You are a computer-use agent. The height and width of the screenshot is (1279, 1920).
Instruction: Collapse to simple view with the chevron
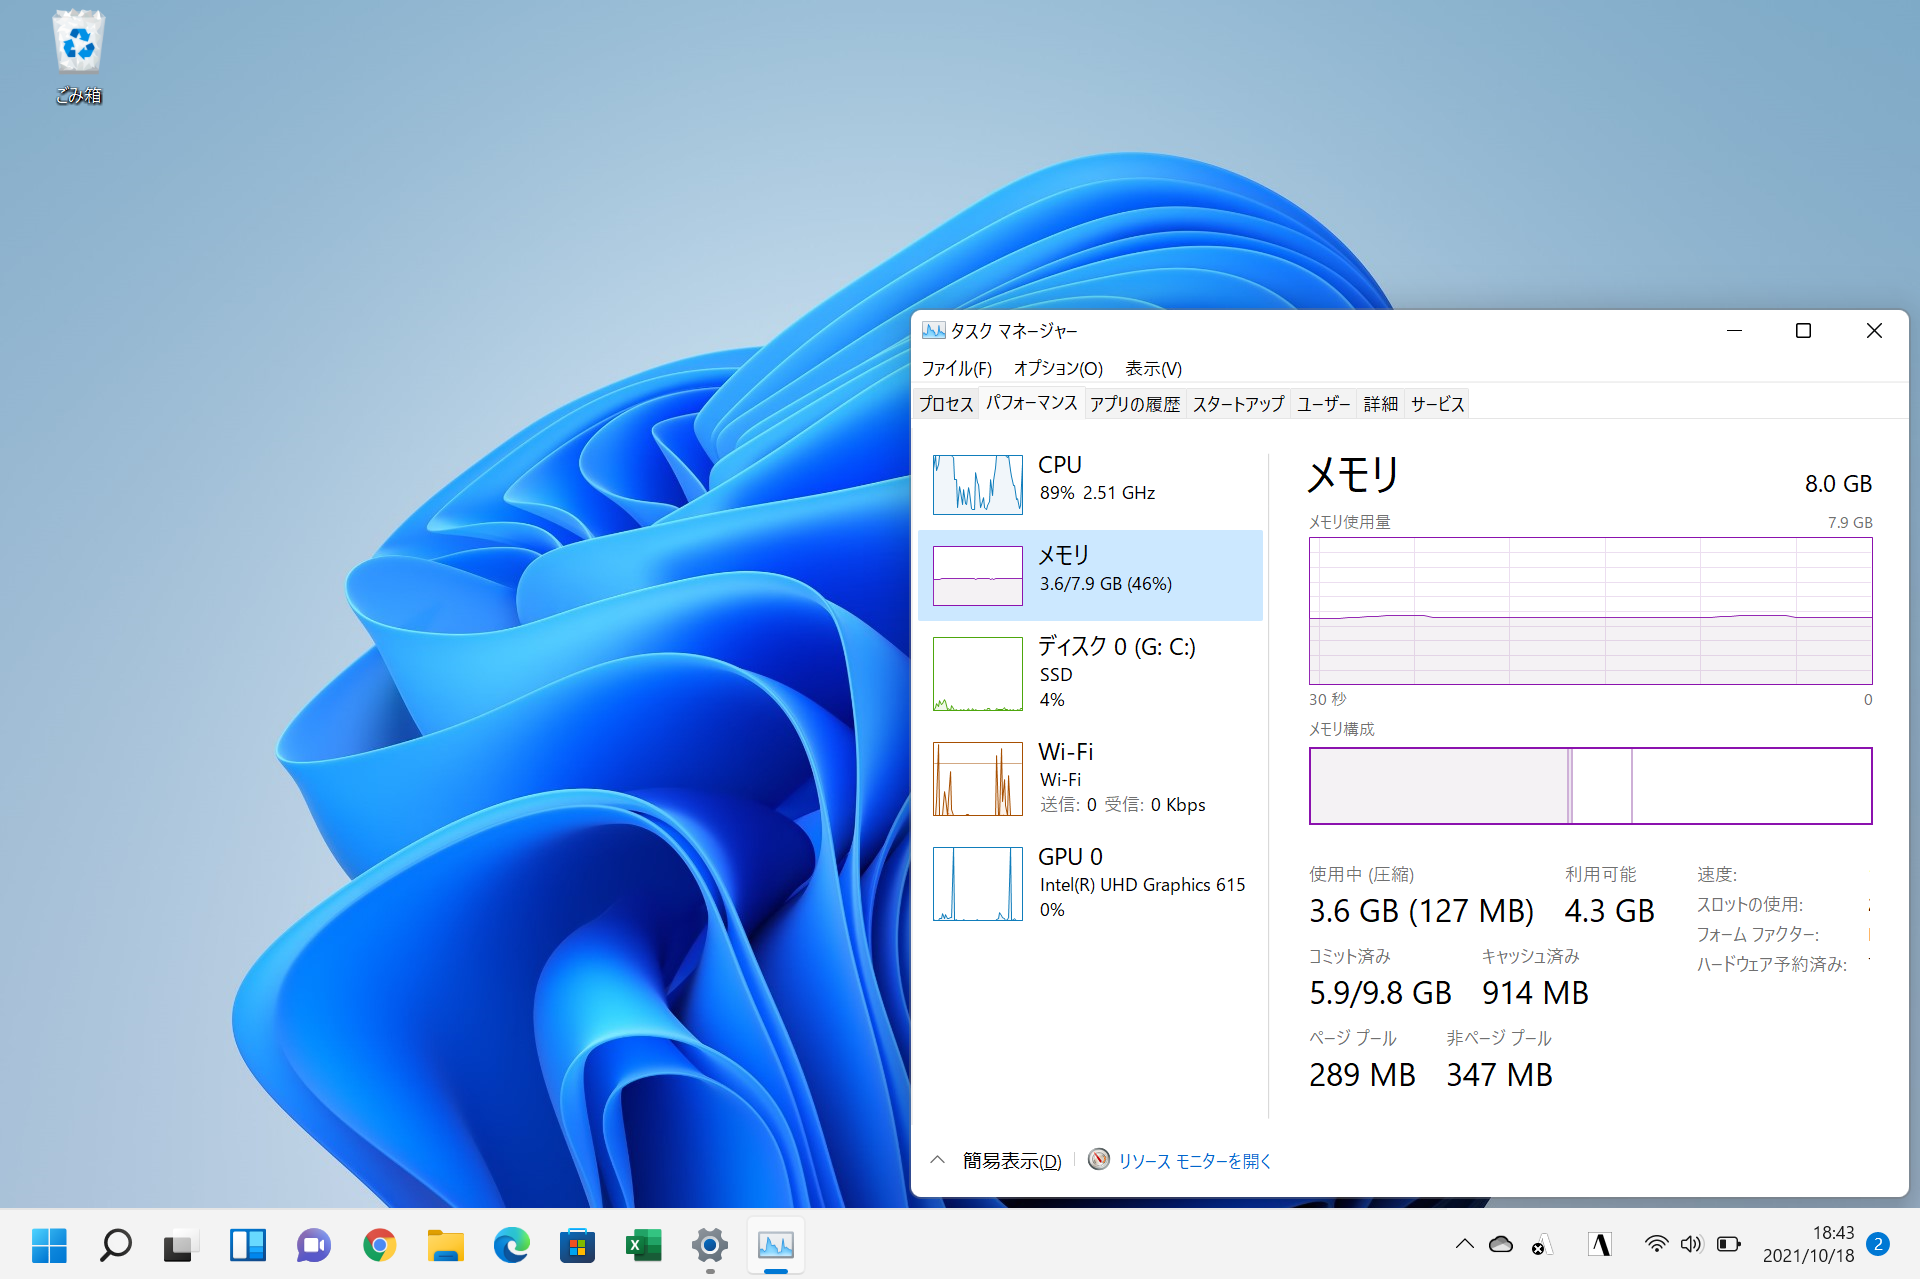pyautogui.click(x=937, y=1160)
